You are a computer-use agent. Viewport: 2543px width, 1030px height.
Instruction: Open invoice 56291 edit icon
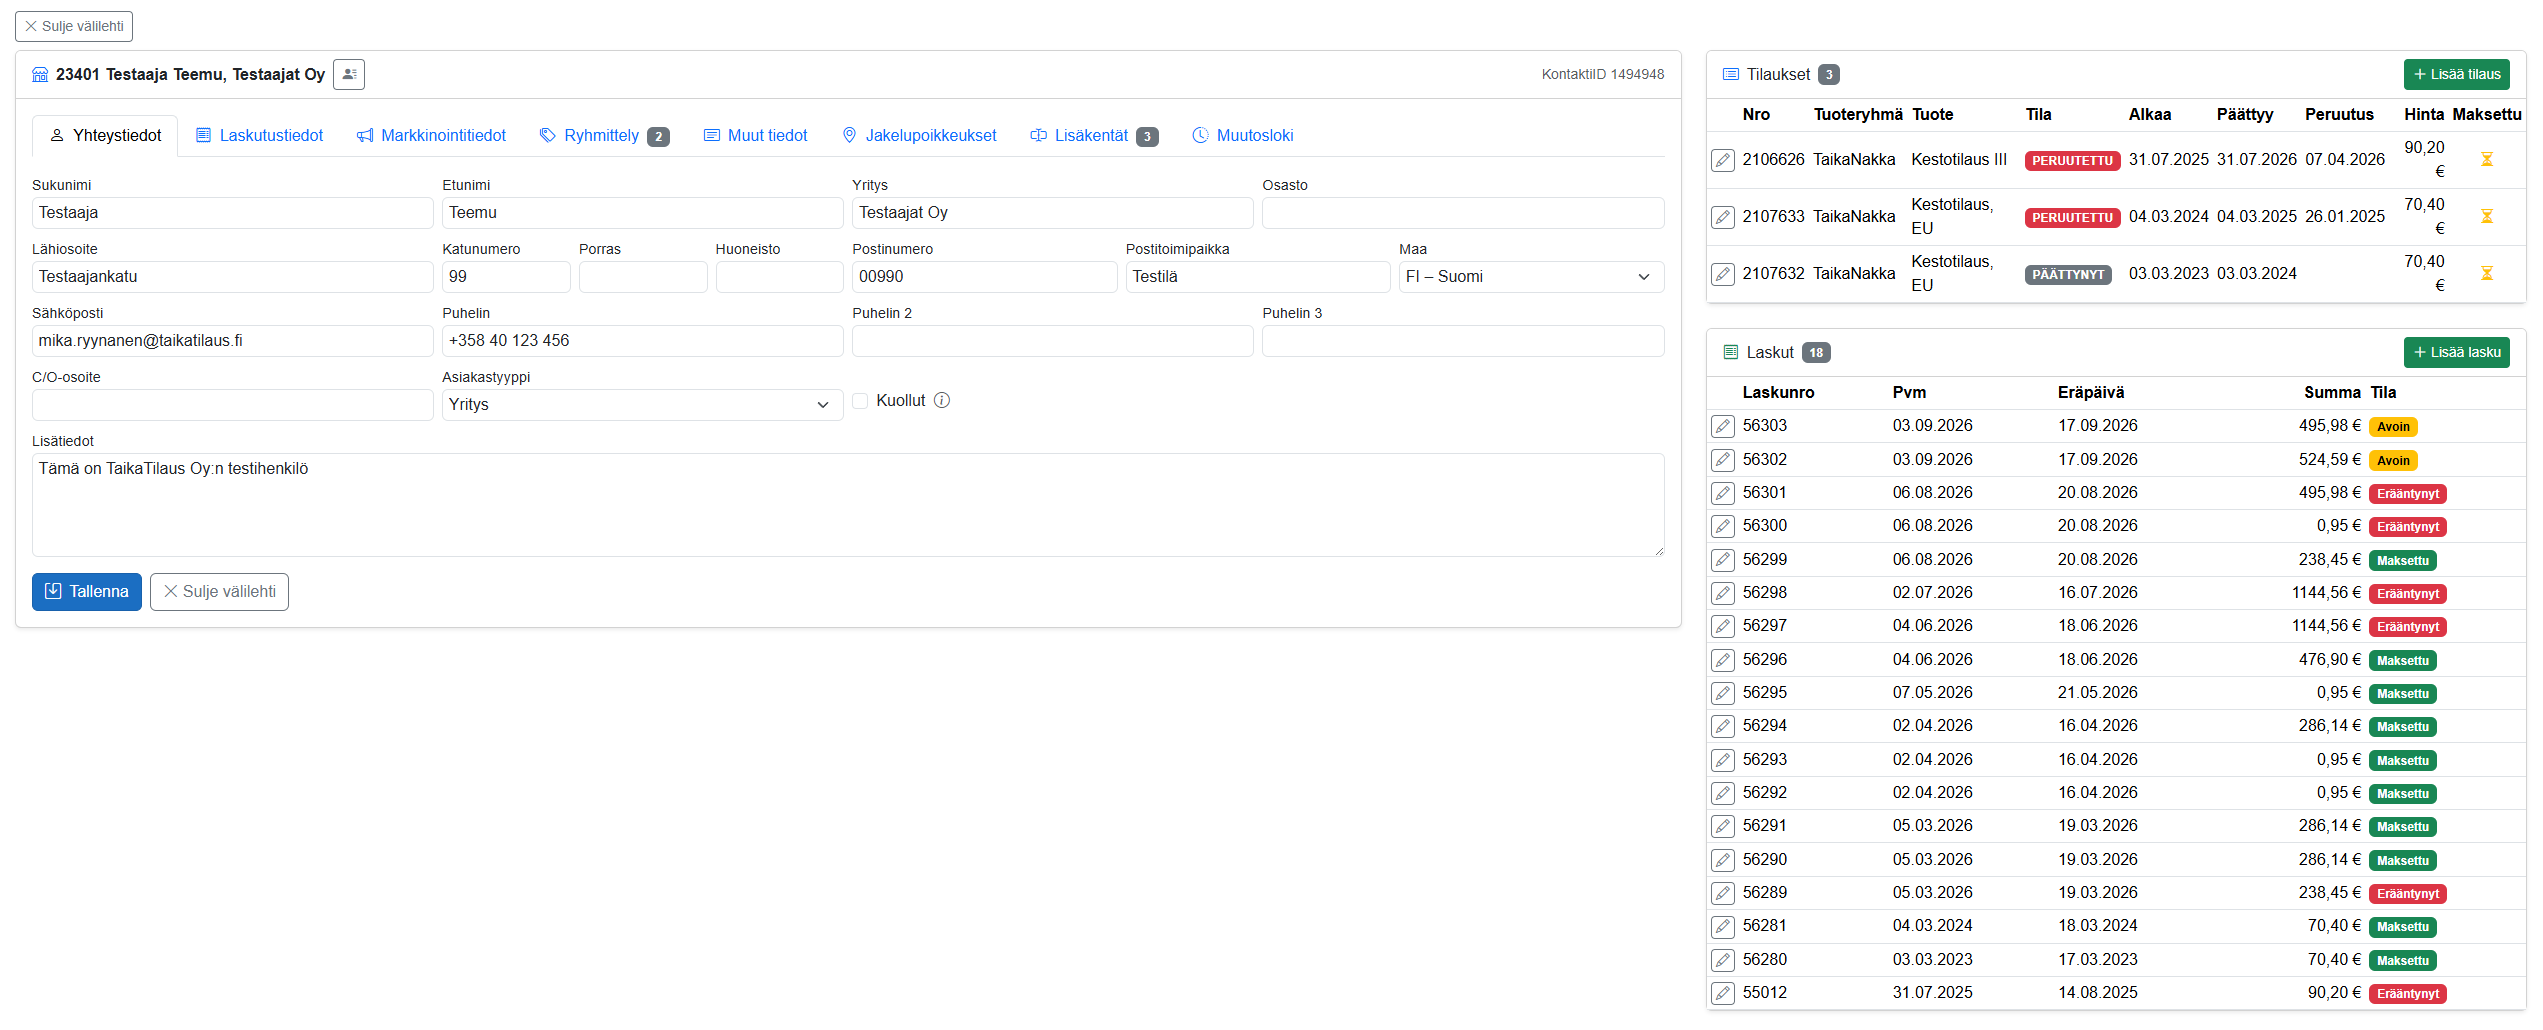(1722, 826)
